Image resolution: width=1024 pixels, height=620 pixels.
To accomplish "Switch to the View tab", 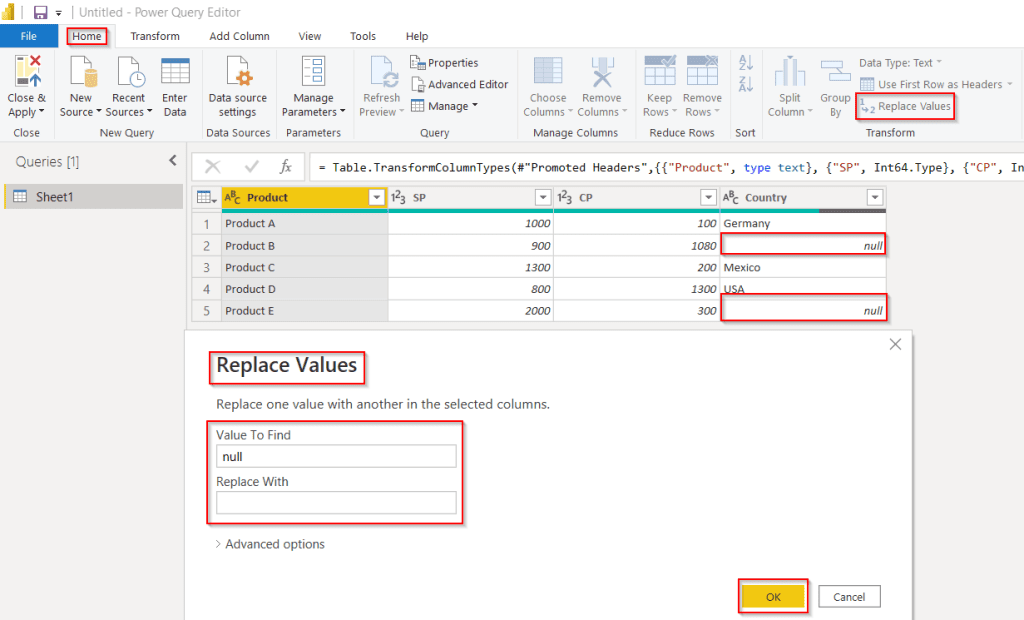I will 310,36.
